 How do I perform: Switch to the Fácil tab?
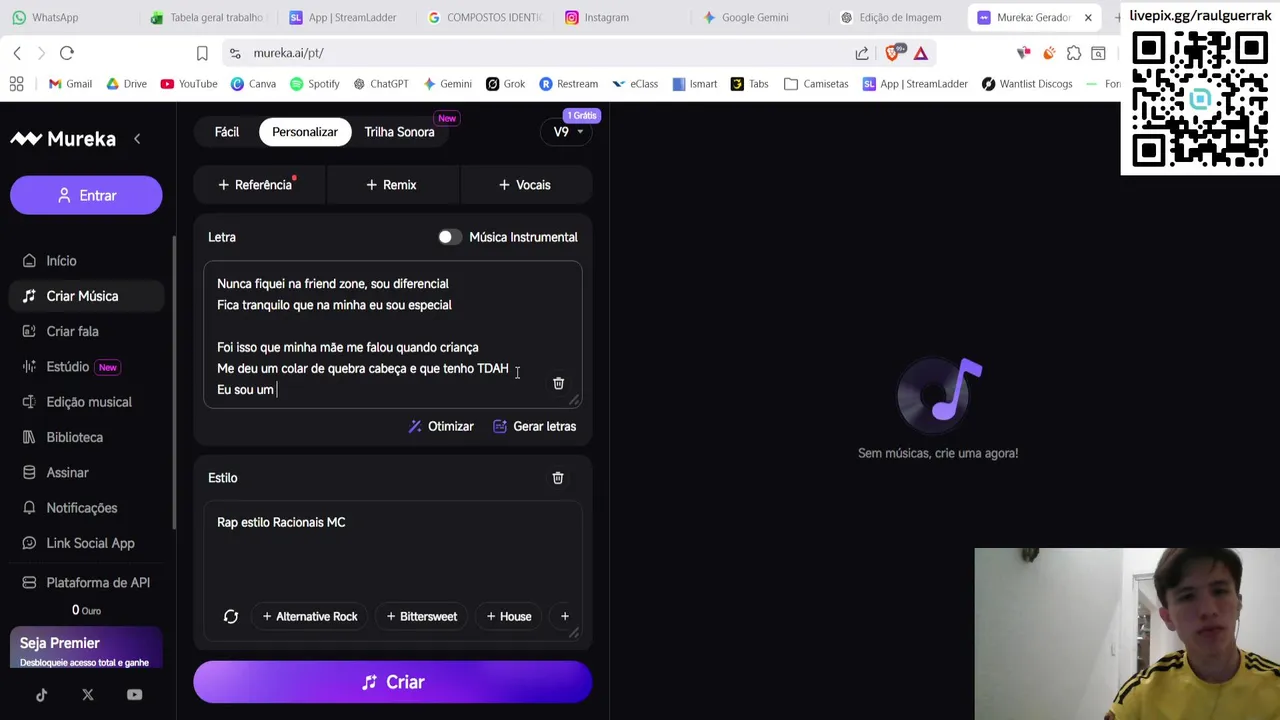[227, 132]
